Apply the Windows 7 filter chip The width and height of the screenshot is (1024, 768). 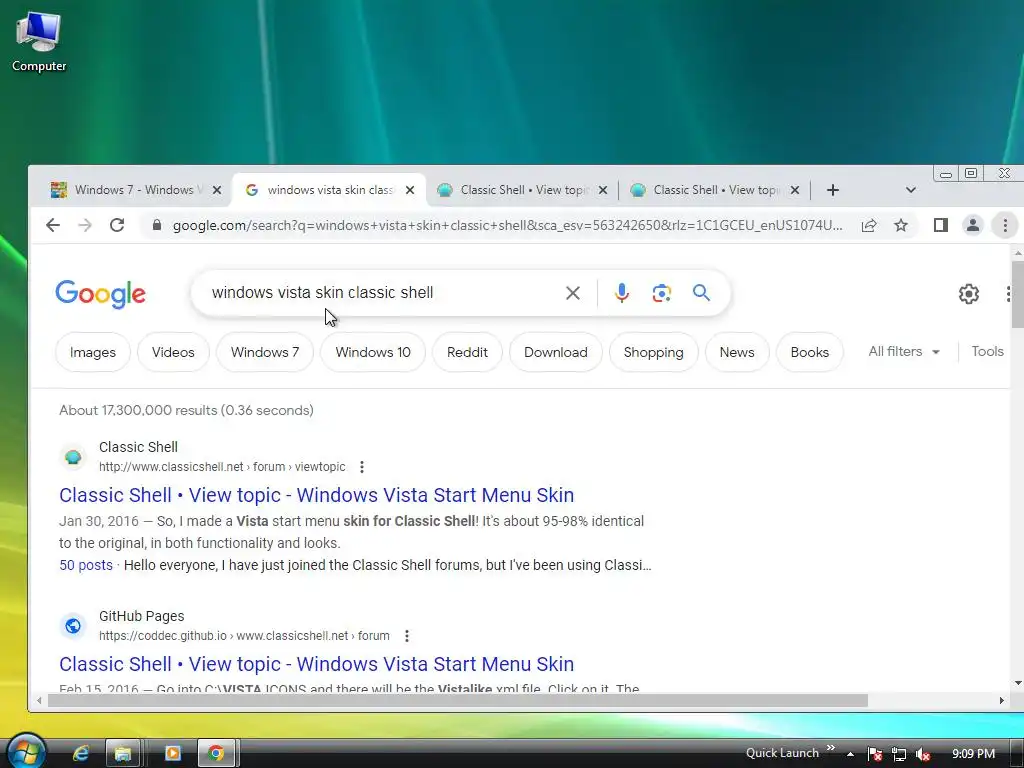click(265, 352)
